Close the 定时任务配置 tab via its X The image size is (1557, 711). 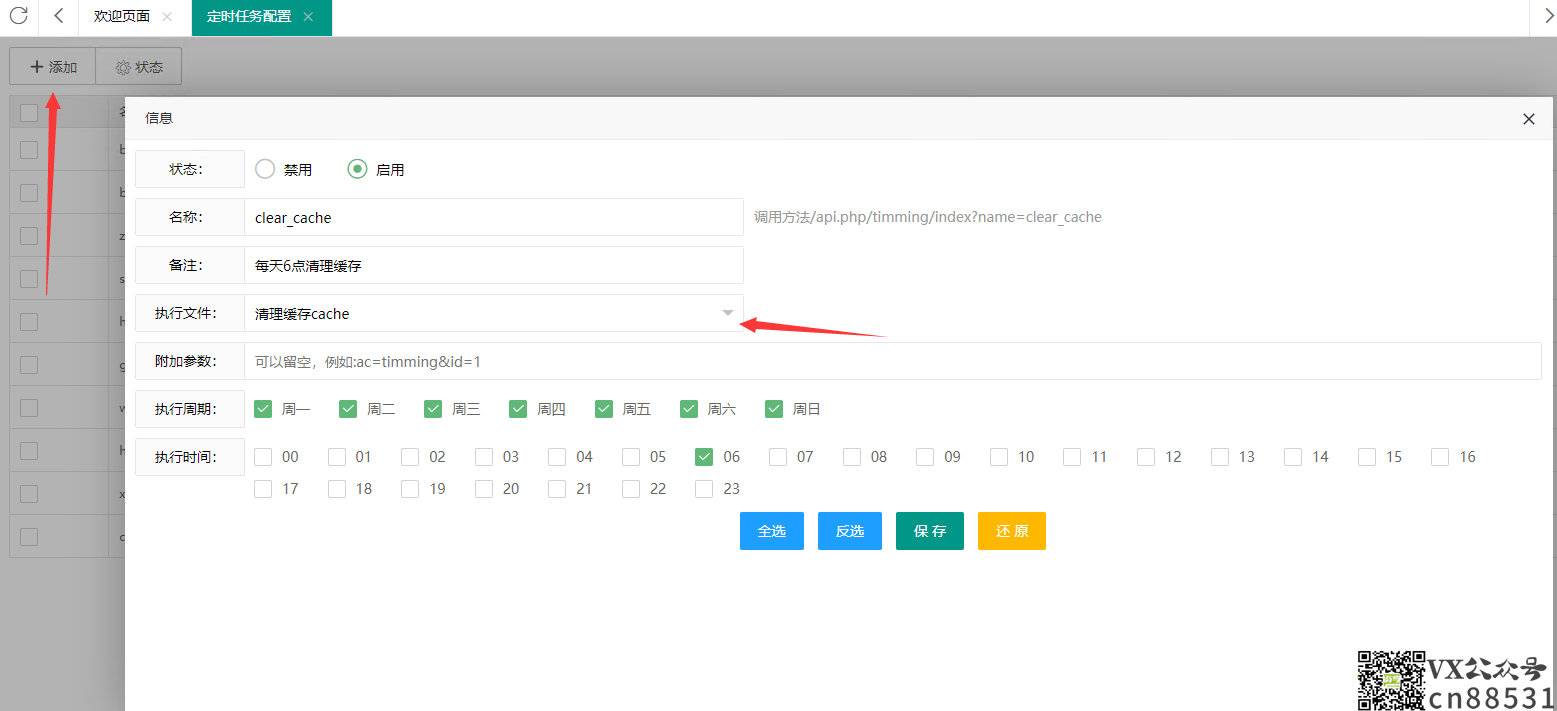pos(308,17)
